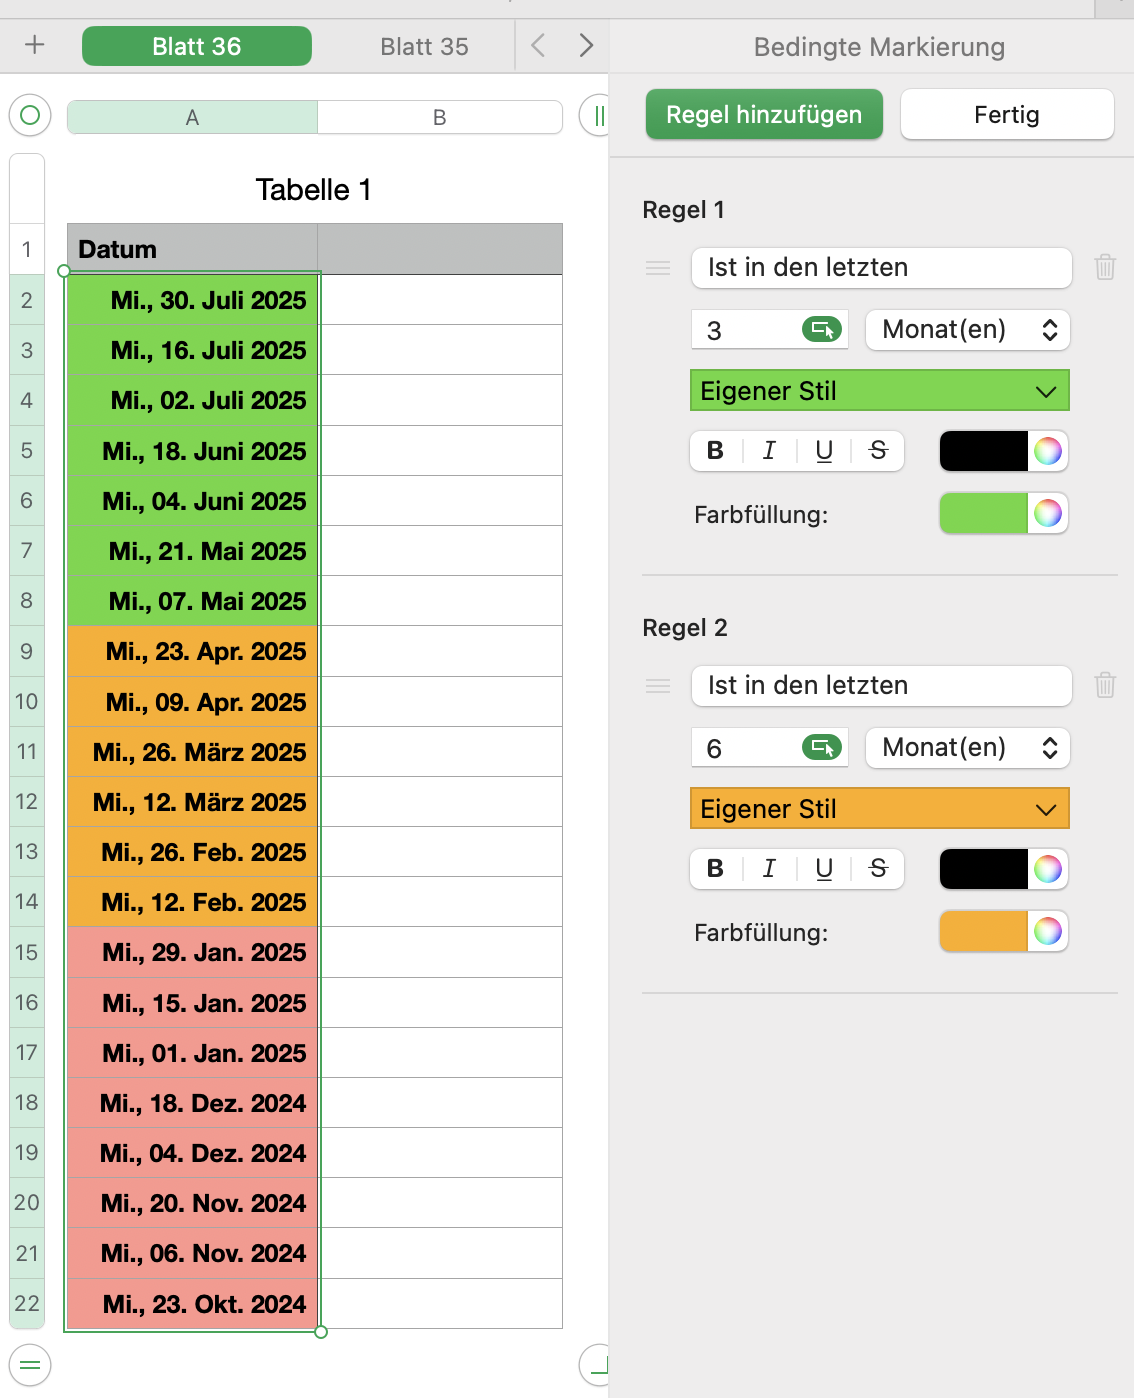Delete Regel 2 with trash icon
Screen dimensions: 1134x1398
tap(1105, 685)
